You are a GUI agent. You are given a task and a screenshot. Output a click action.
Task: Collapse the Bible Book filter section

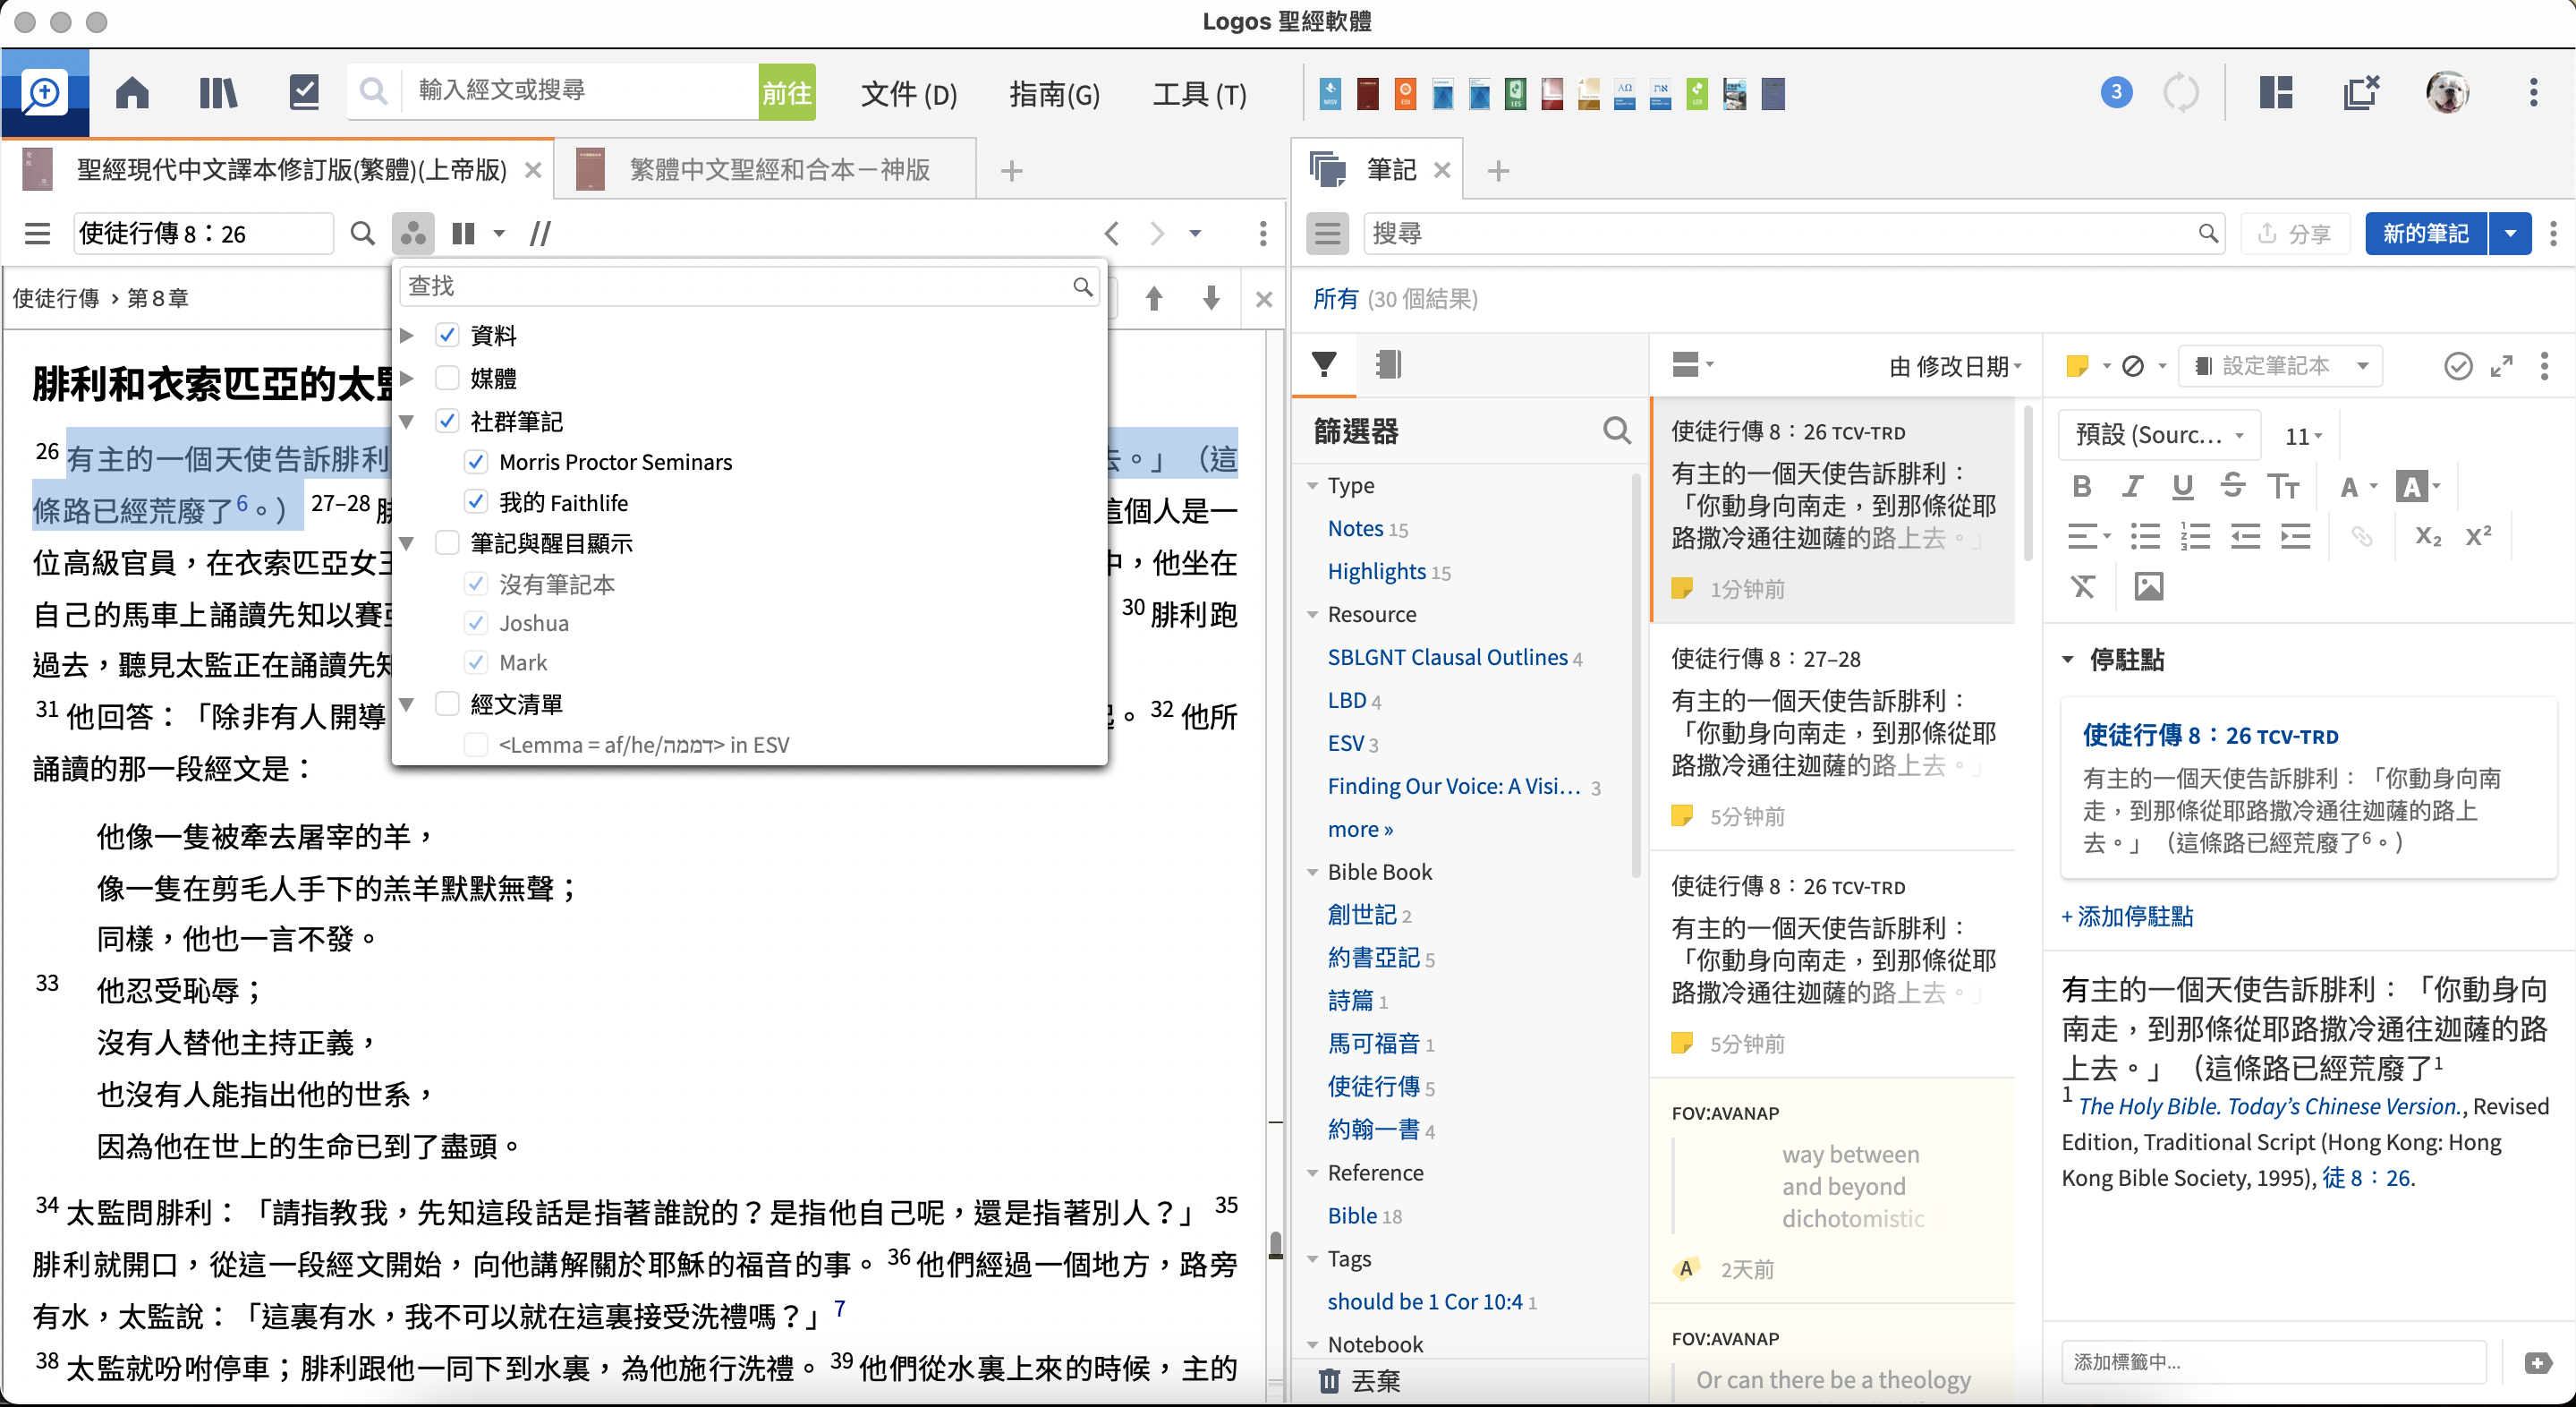click(1312, 872)
